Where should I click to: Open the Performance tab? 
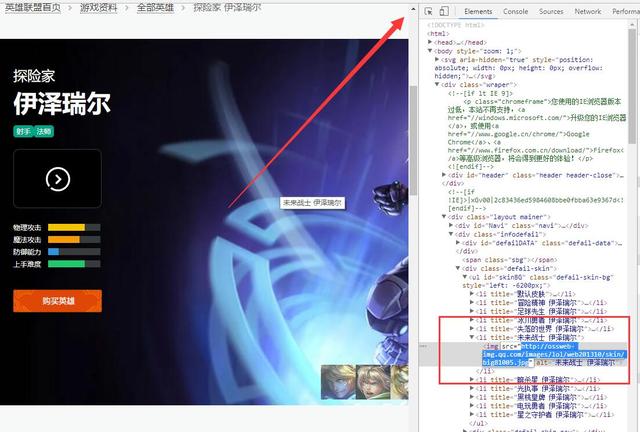[626, 12]
